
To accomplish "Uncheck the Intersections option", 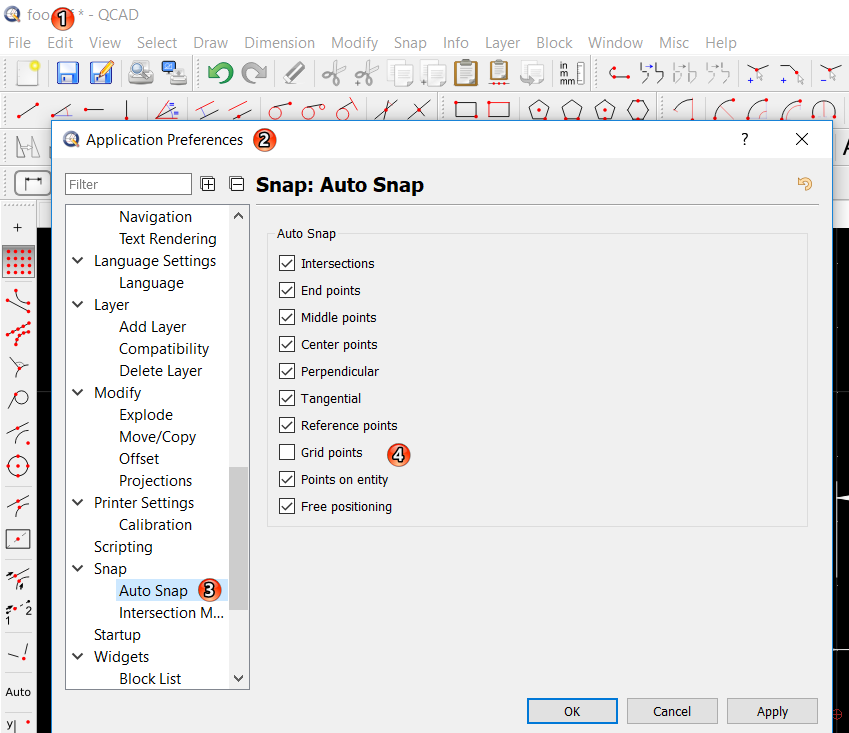I will [288, 264].
